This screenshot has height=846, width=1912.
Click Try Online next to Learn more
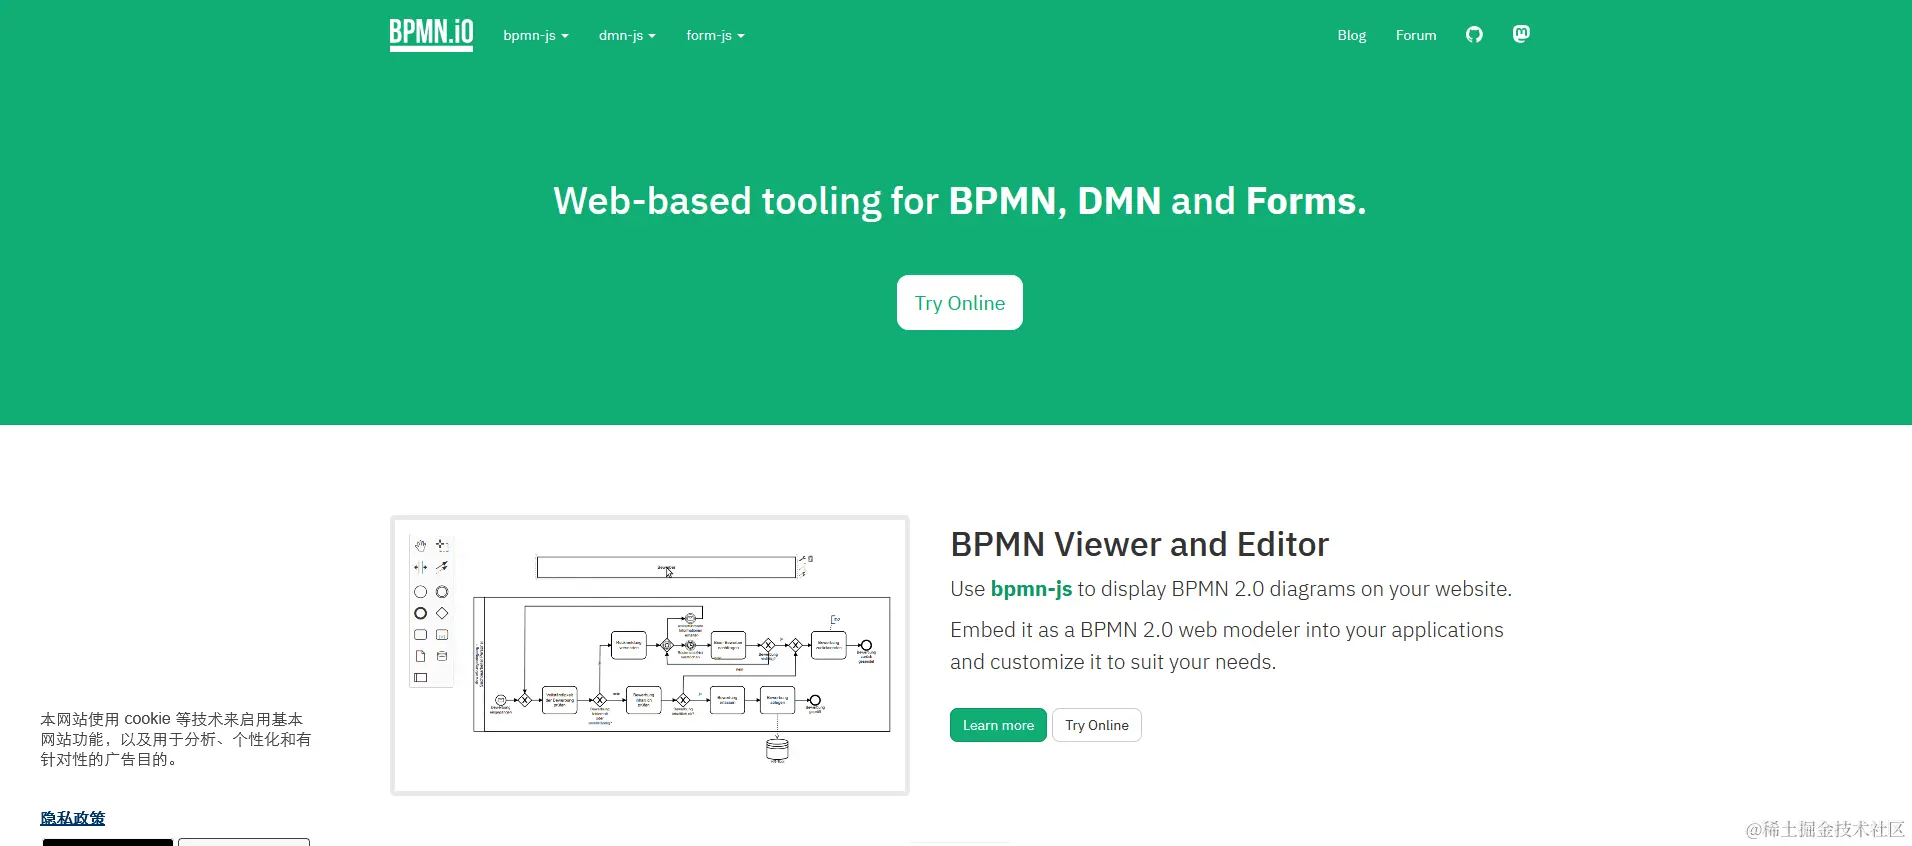click(x=1097, y=725)
